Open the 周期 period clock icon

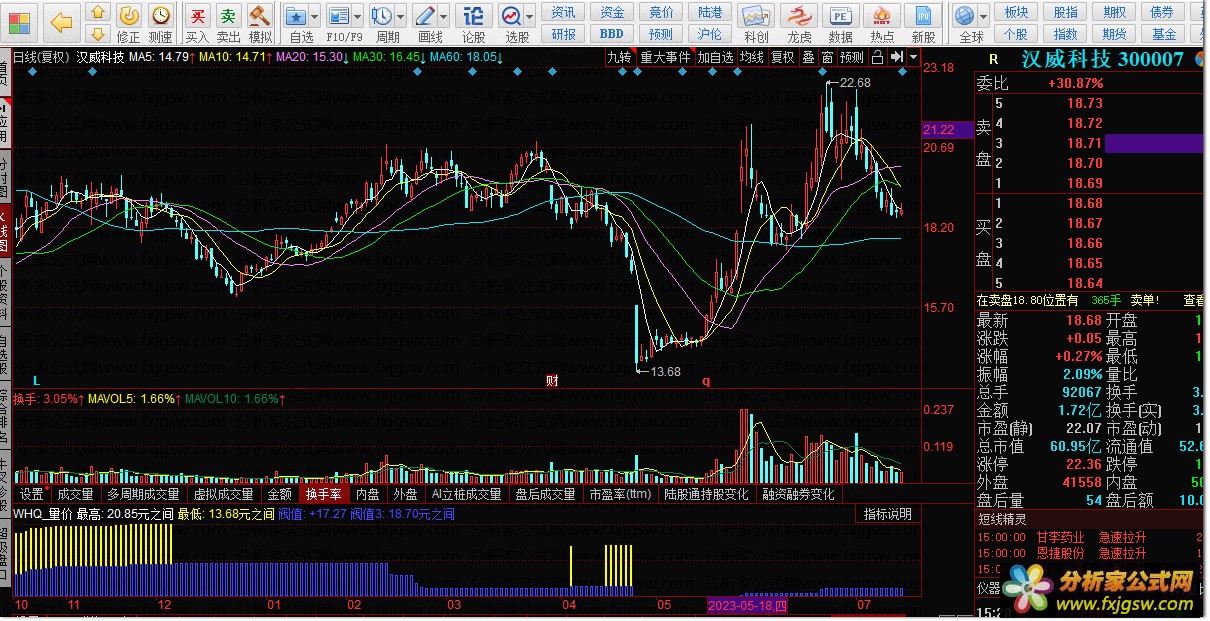click(381, 16)
